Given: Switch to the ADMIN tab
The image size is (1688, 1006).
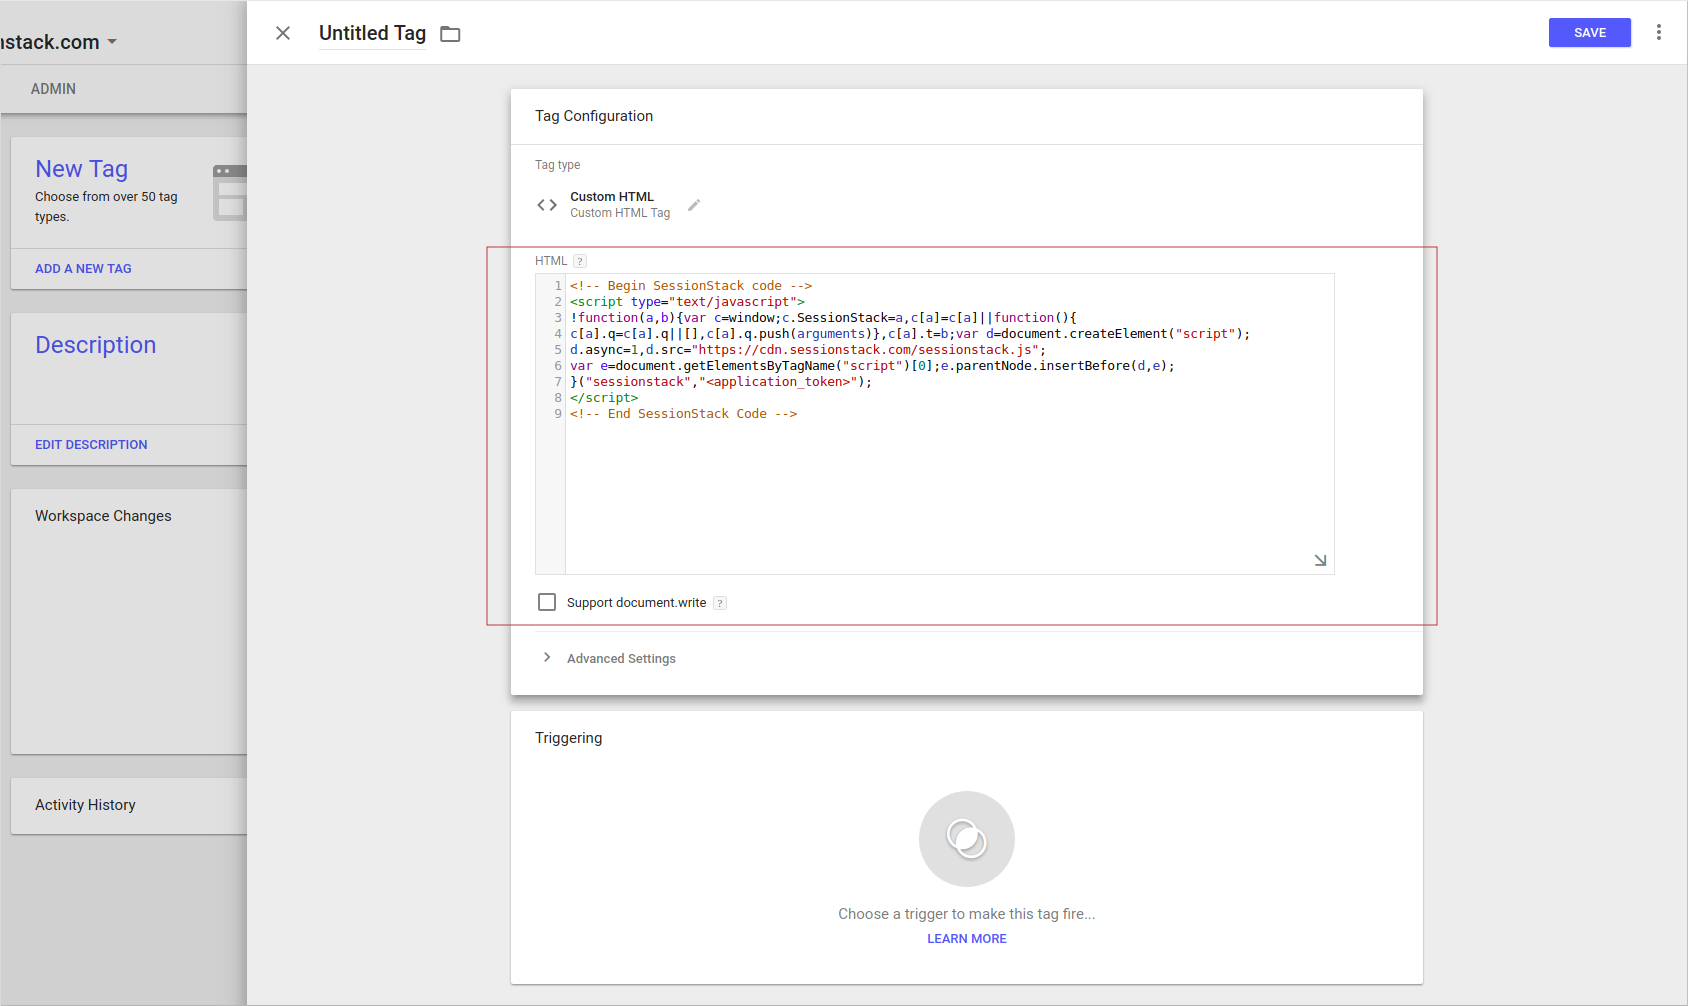Looking at the screenshot, I should click(53, 89).
